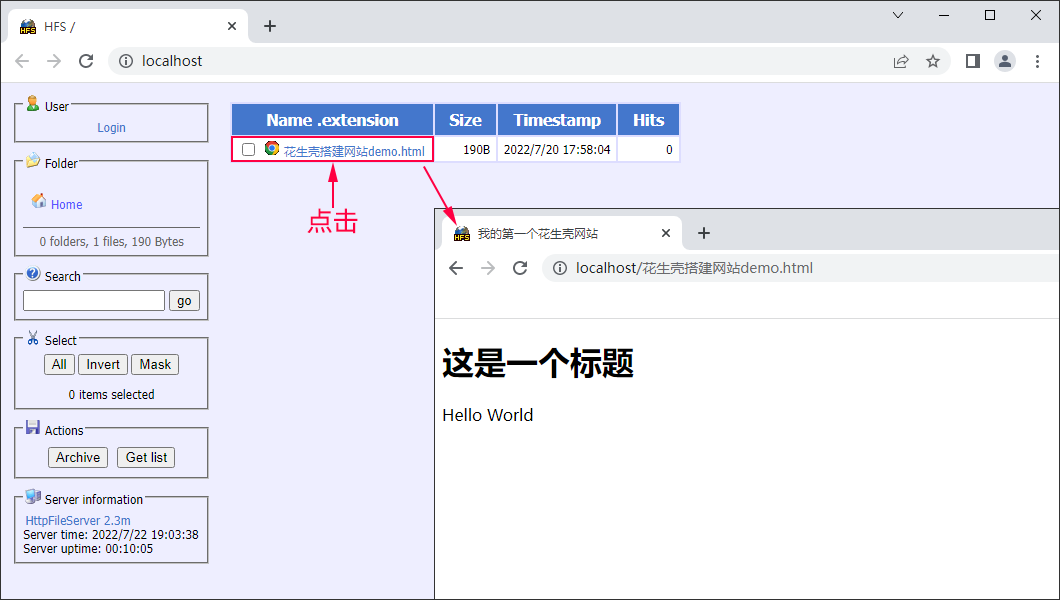Open the browser side panel icon

pyautogui.click(x=972, y=61)
